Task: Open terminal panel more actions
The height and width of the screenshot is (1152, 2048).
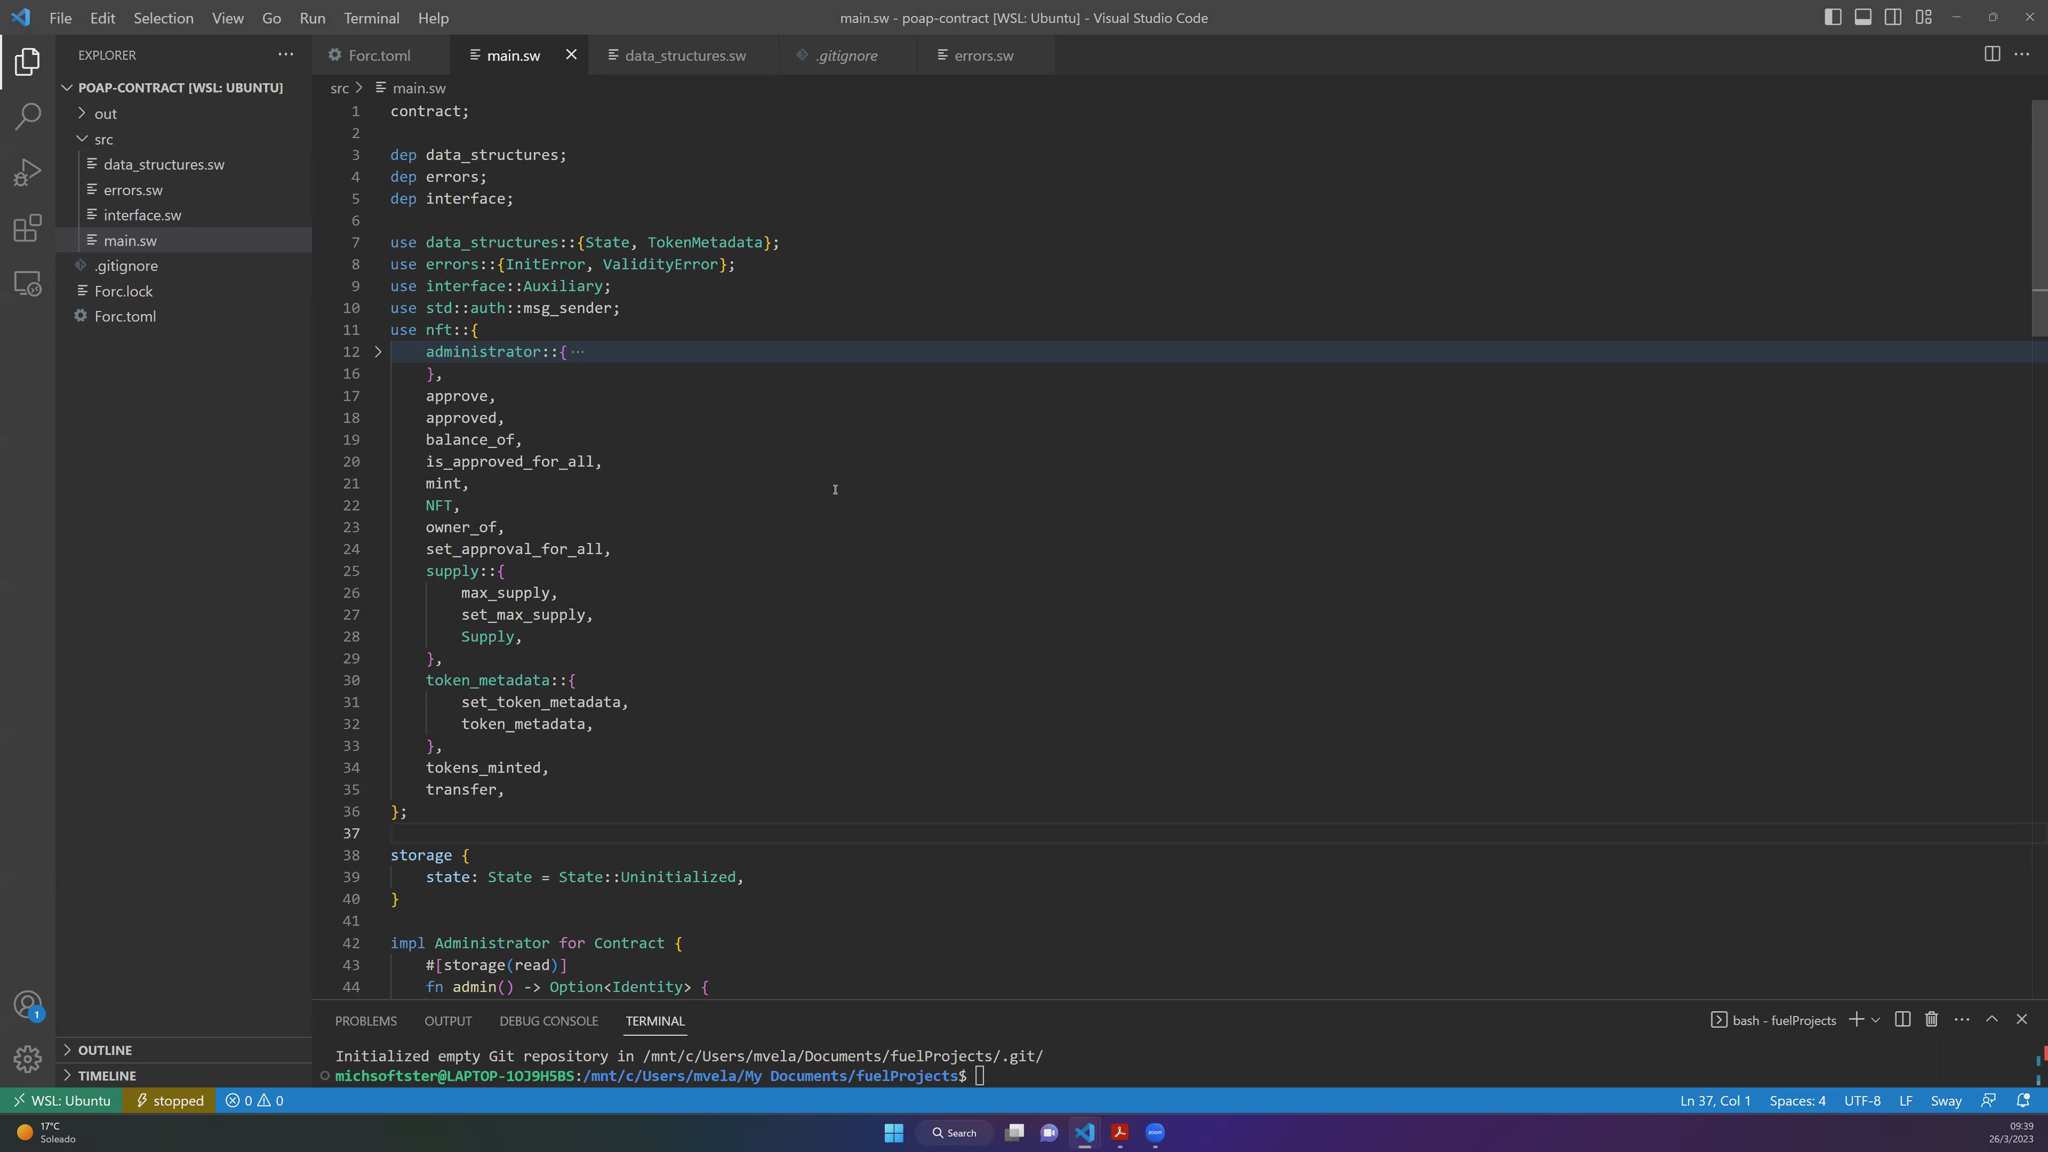Action: (x=1961, y=1019)
